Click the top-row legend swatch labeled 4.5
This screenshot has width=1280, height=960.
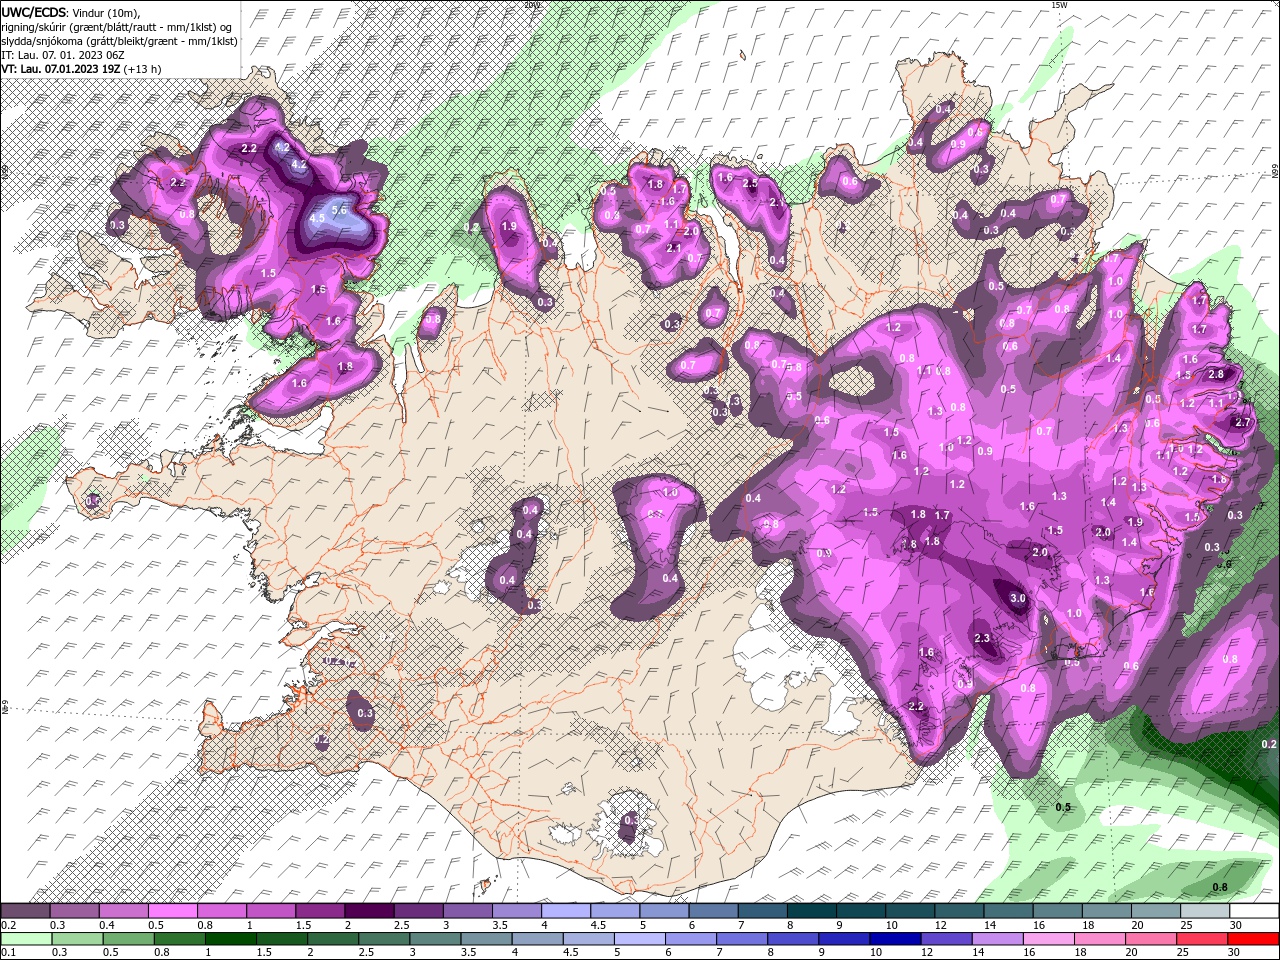click(614, 911)
